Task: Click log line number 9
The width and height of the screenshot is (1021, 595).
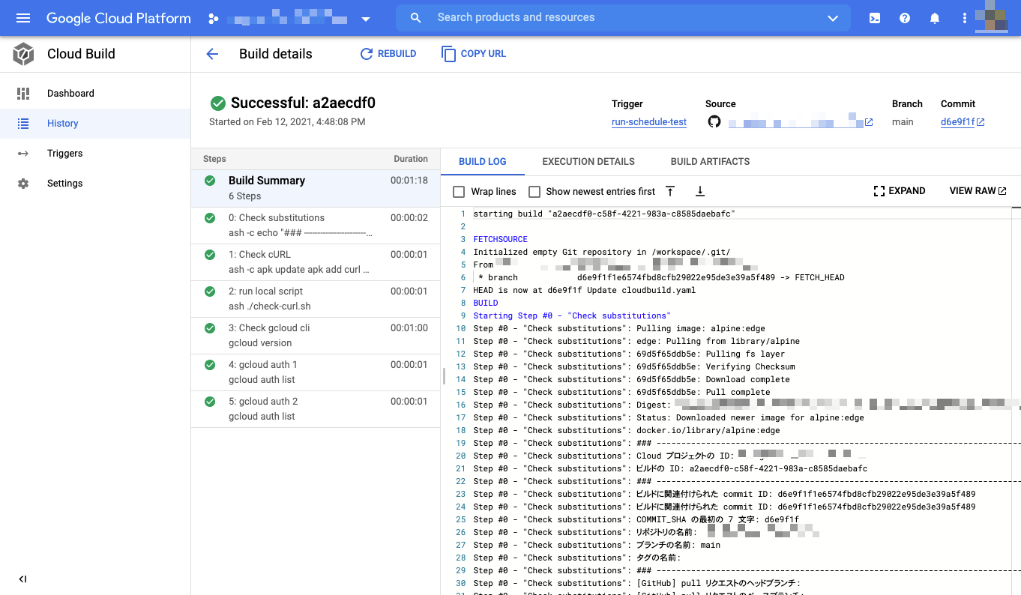Action: [463, 316]
